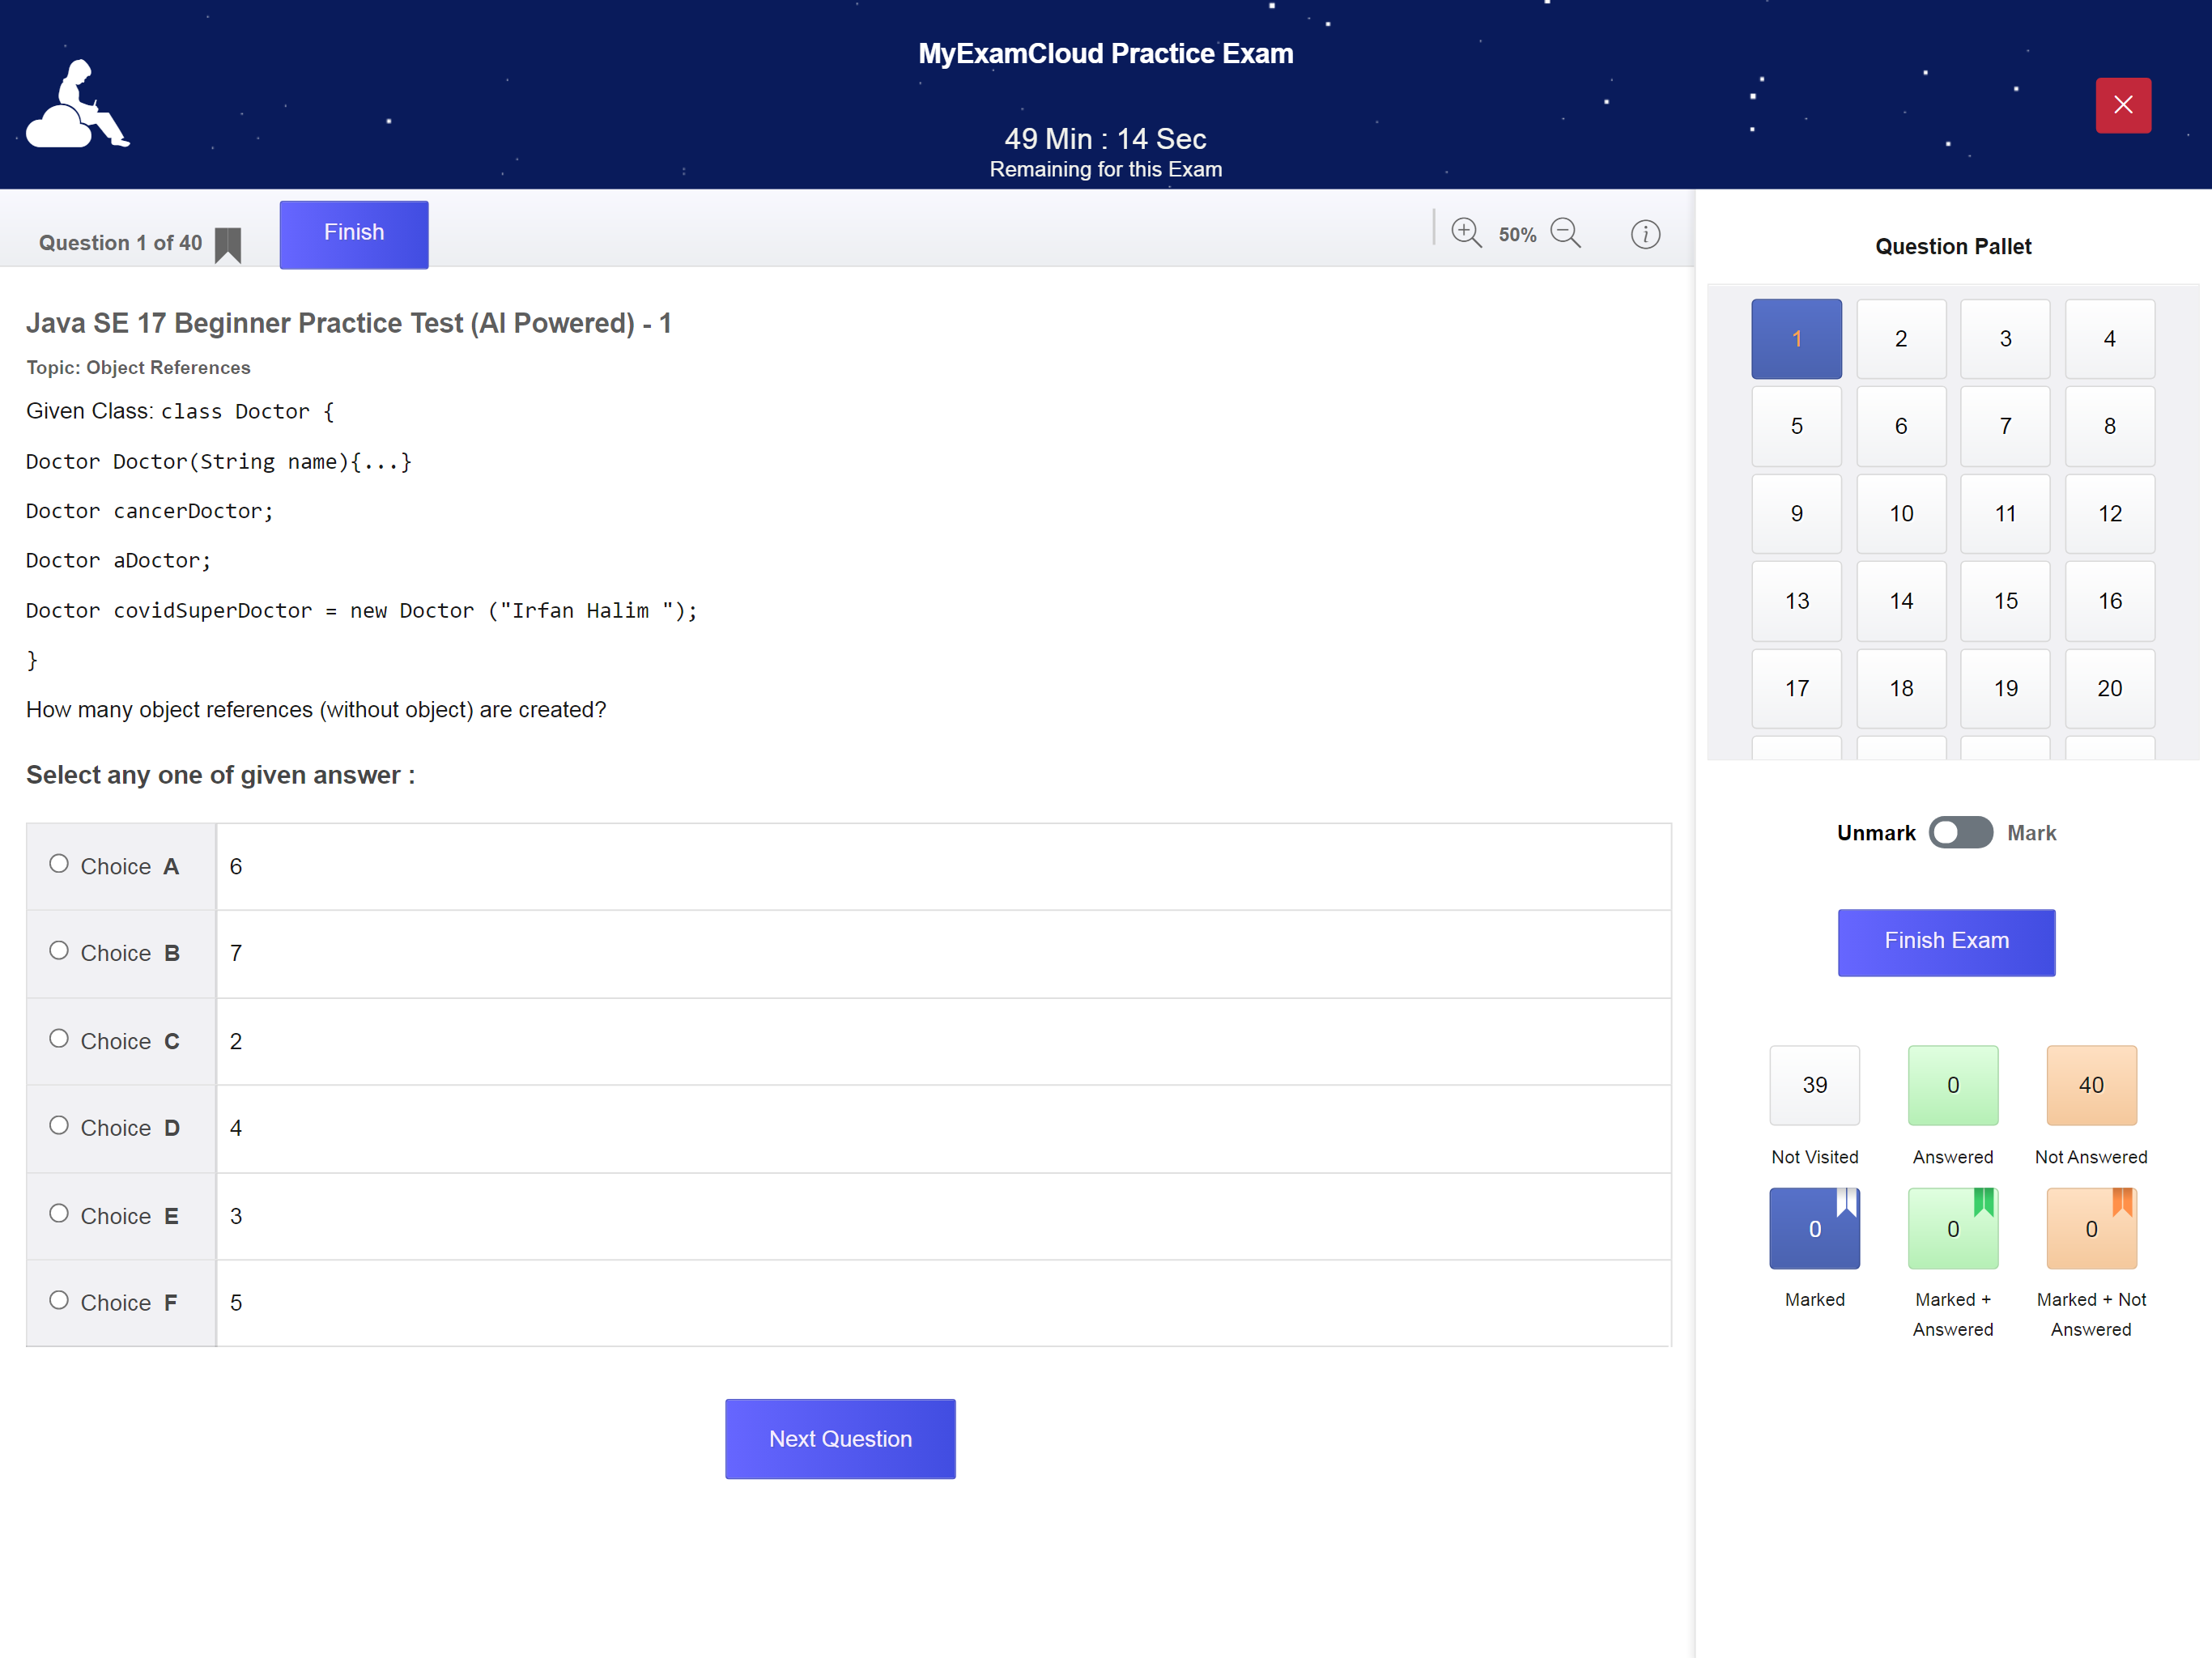Select Choice C radio button answer 2

[61, 1039]
